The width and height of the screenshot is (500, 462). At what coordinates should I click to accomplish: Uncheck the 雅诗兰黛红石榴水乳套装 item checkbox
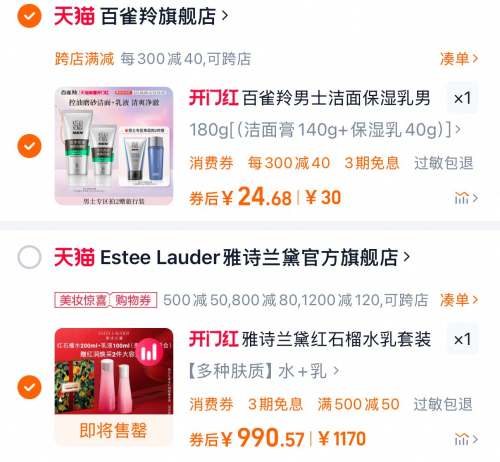[29, 387]
